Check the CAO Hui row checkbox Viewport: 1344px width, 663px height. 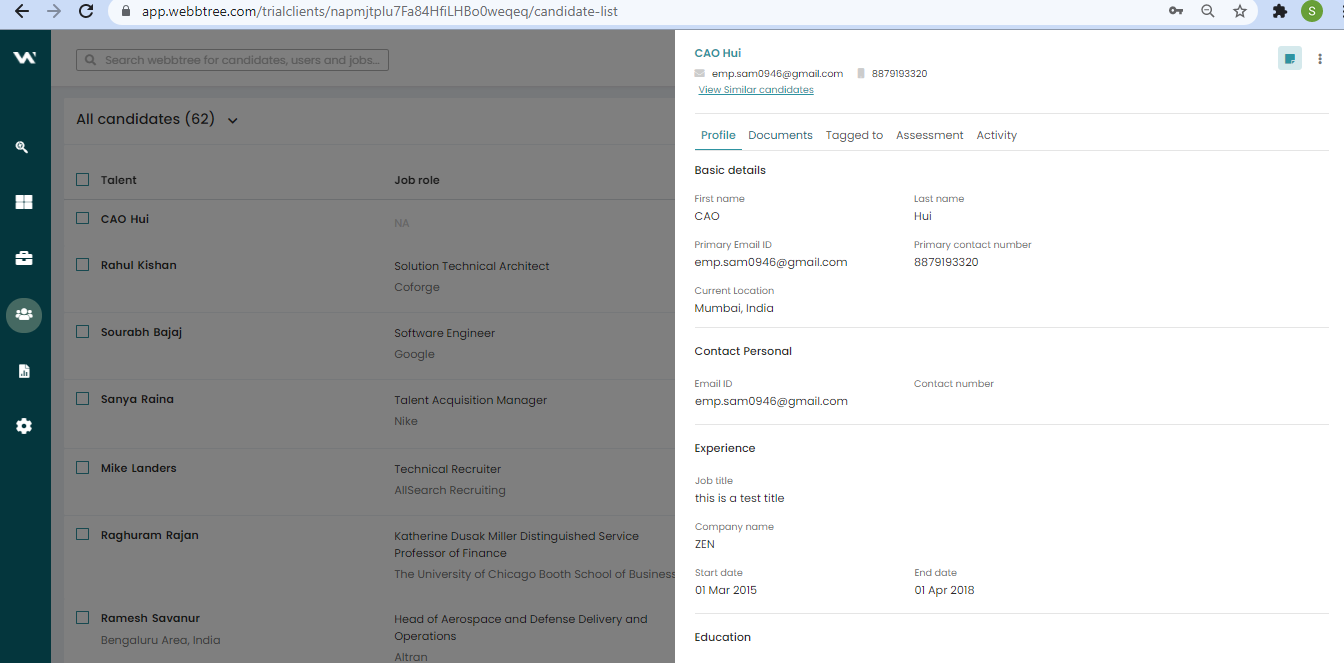(83, 218)
